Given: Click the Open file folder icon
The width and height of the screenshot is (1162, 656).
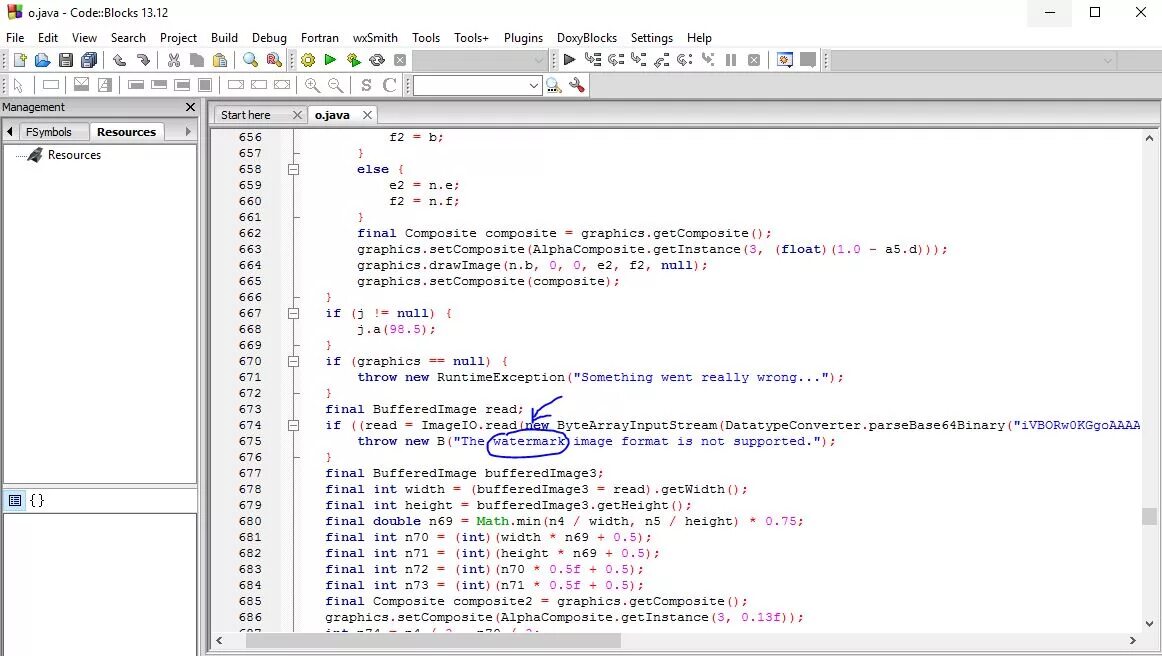Looking at the screenshot, I should [x=42, y=60].
